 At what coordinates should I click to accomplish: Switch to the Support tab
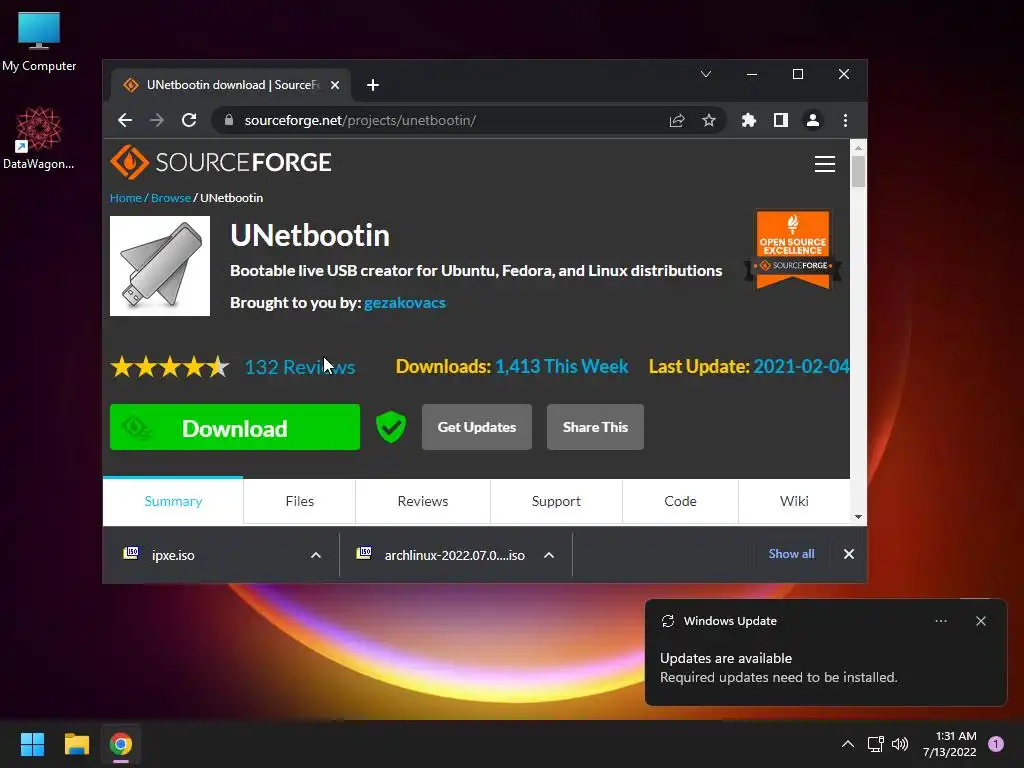click(556, 501)
